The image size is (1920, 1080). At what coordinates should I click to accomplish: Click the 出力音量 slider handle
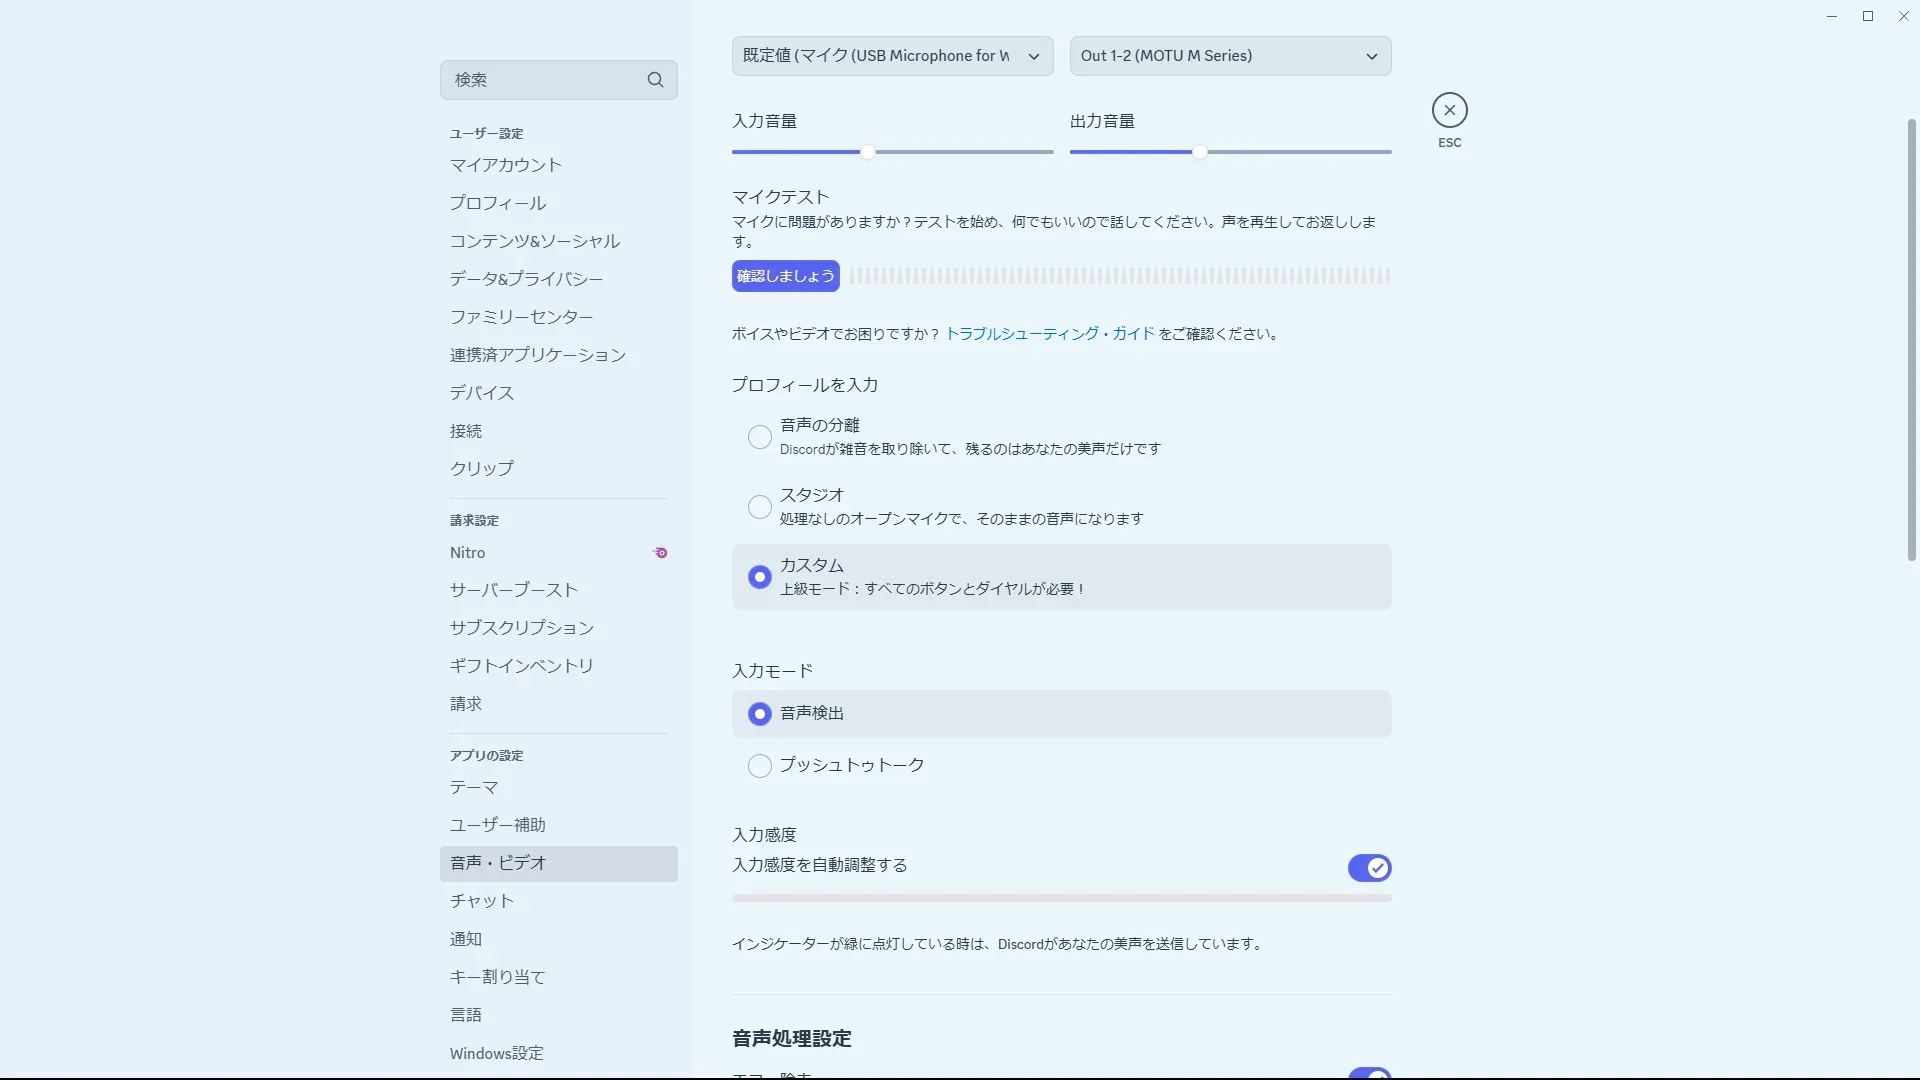(x=1200, y=152)
